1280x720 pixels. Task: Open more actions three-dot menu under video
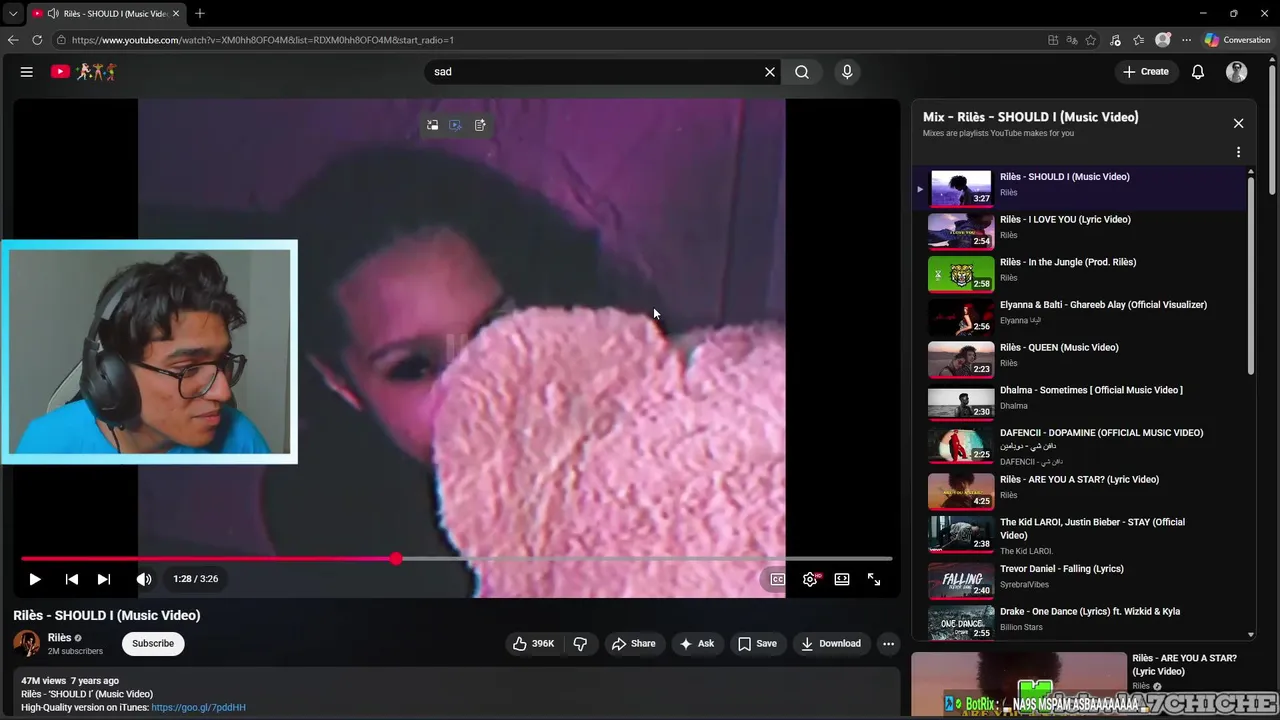pos(888,643)
